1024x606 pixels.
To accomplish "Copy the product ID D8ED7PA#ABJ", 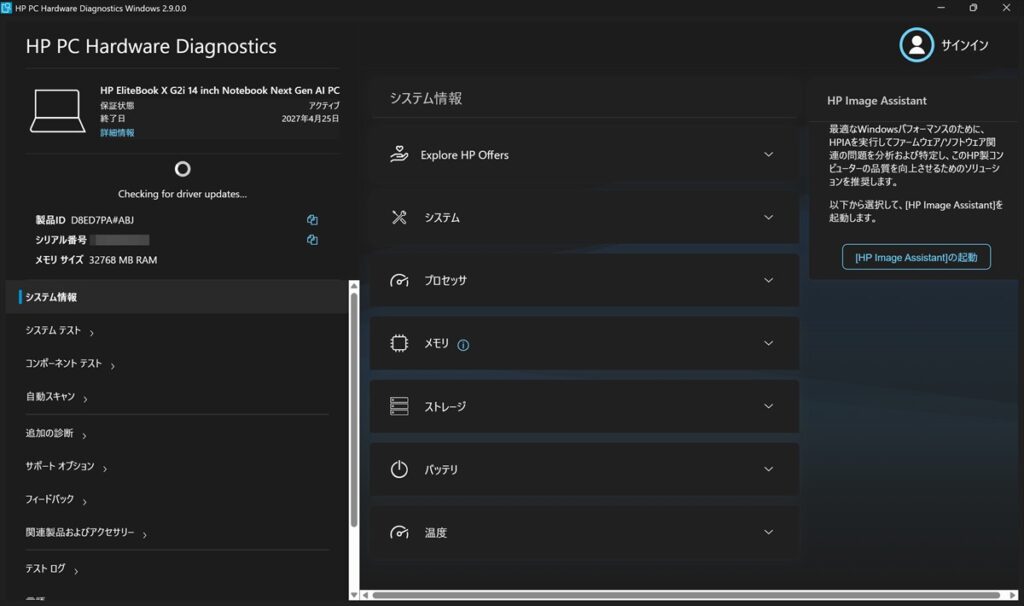I will pos(312,220).
